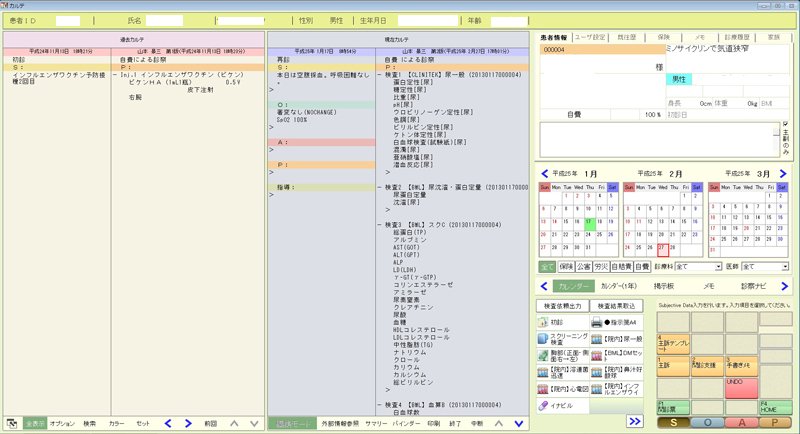Image resolution: width=800 pixels, height=434 pixels.
Task: Select the 【院内】インフルエンザ test icon
Action: (596, 389)
